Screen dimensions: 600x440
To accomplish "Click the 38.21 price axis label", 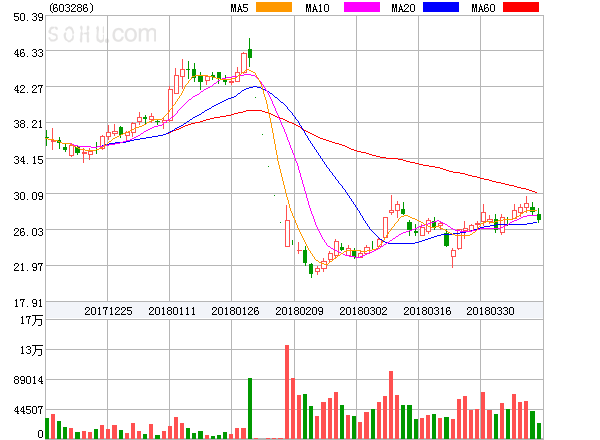I will coord(28,124).
